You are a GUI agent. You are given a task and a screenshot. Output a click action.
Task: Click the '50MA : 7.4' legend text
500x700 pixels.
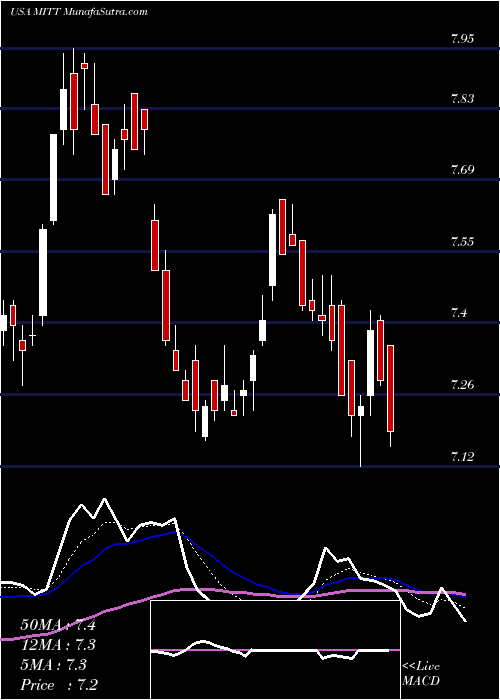[58, 625]
